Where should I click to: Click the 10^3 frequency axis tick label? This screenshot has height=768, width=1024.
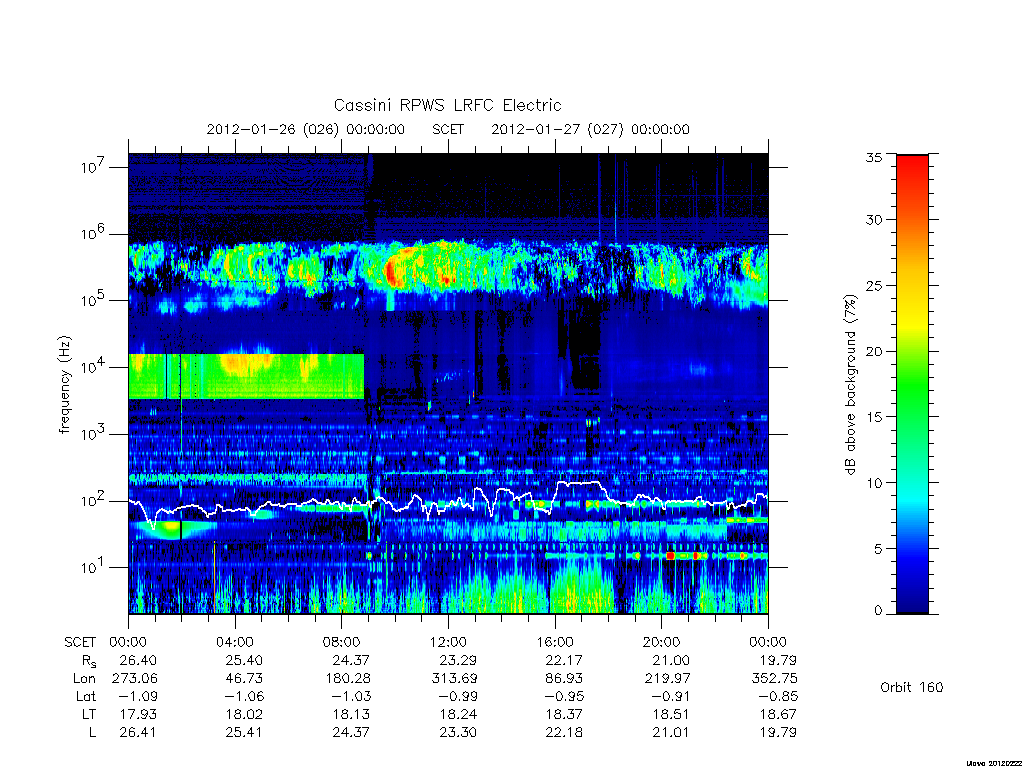click(x=95, y=433)
